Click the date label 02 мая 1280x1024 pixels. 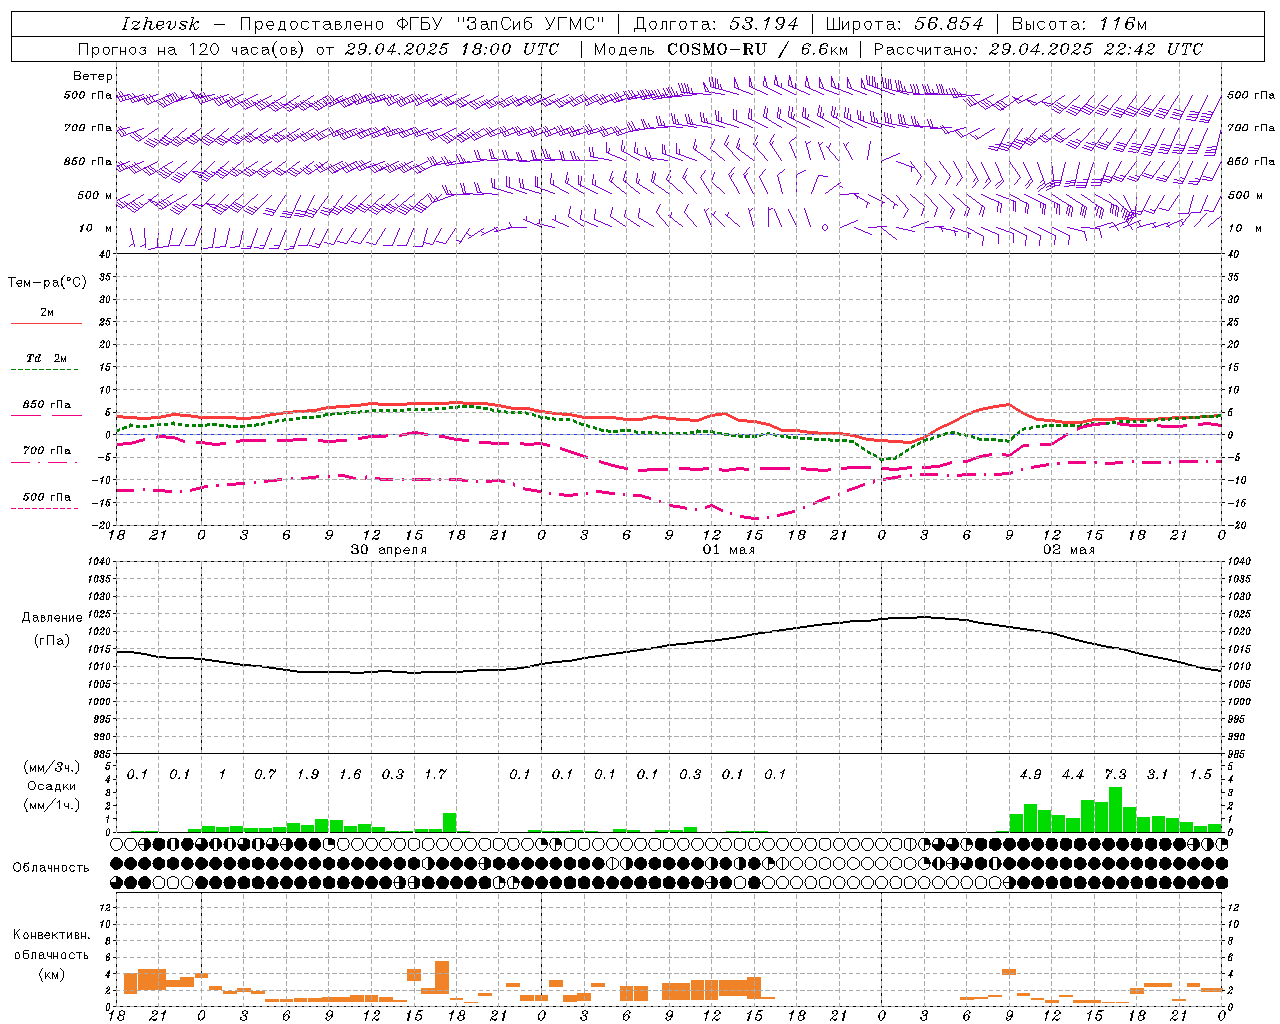tap(1069, 550)
